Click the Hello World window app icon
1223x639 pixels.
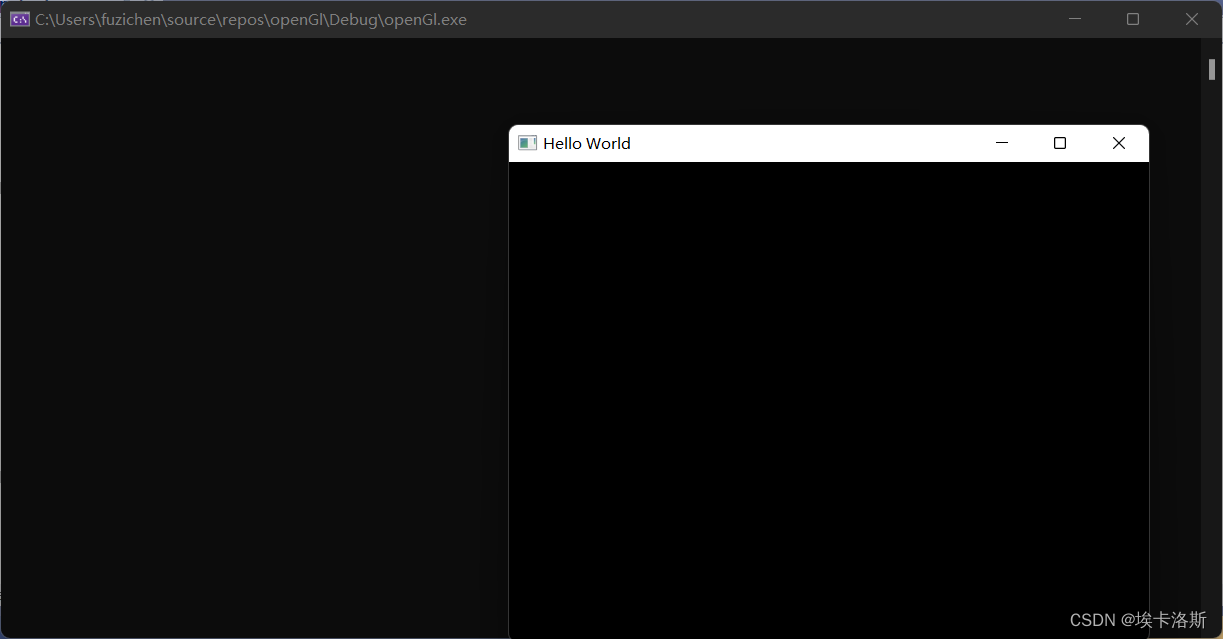(x=527, y=143)
